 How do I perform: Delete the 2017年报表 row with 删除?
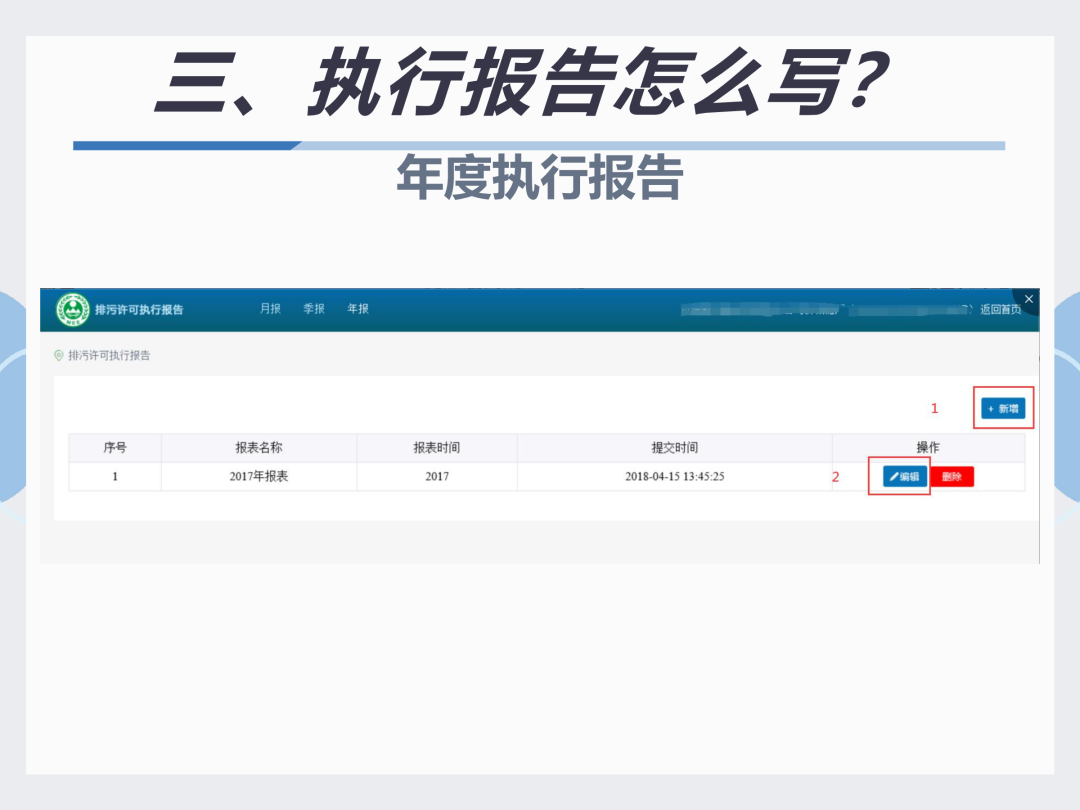point(952,476)
